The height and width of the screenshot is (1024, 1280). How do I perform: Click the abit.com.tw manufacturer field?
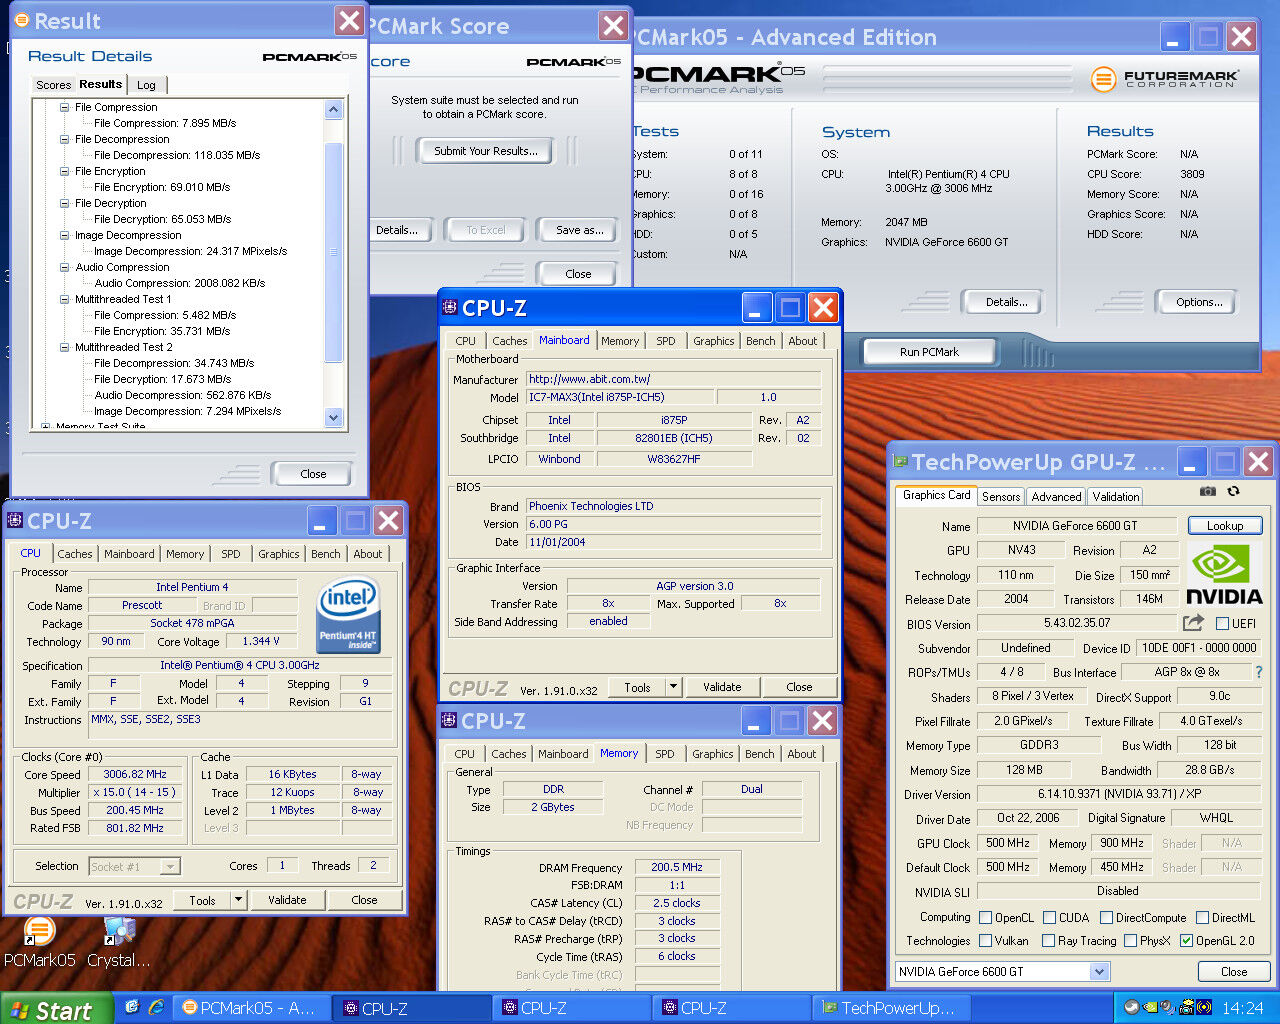674,379
